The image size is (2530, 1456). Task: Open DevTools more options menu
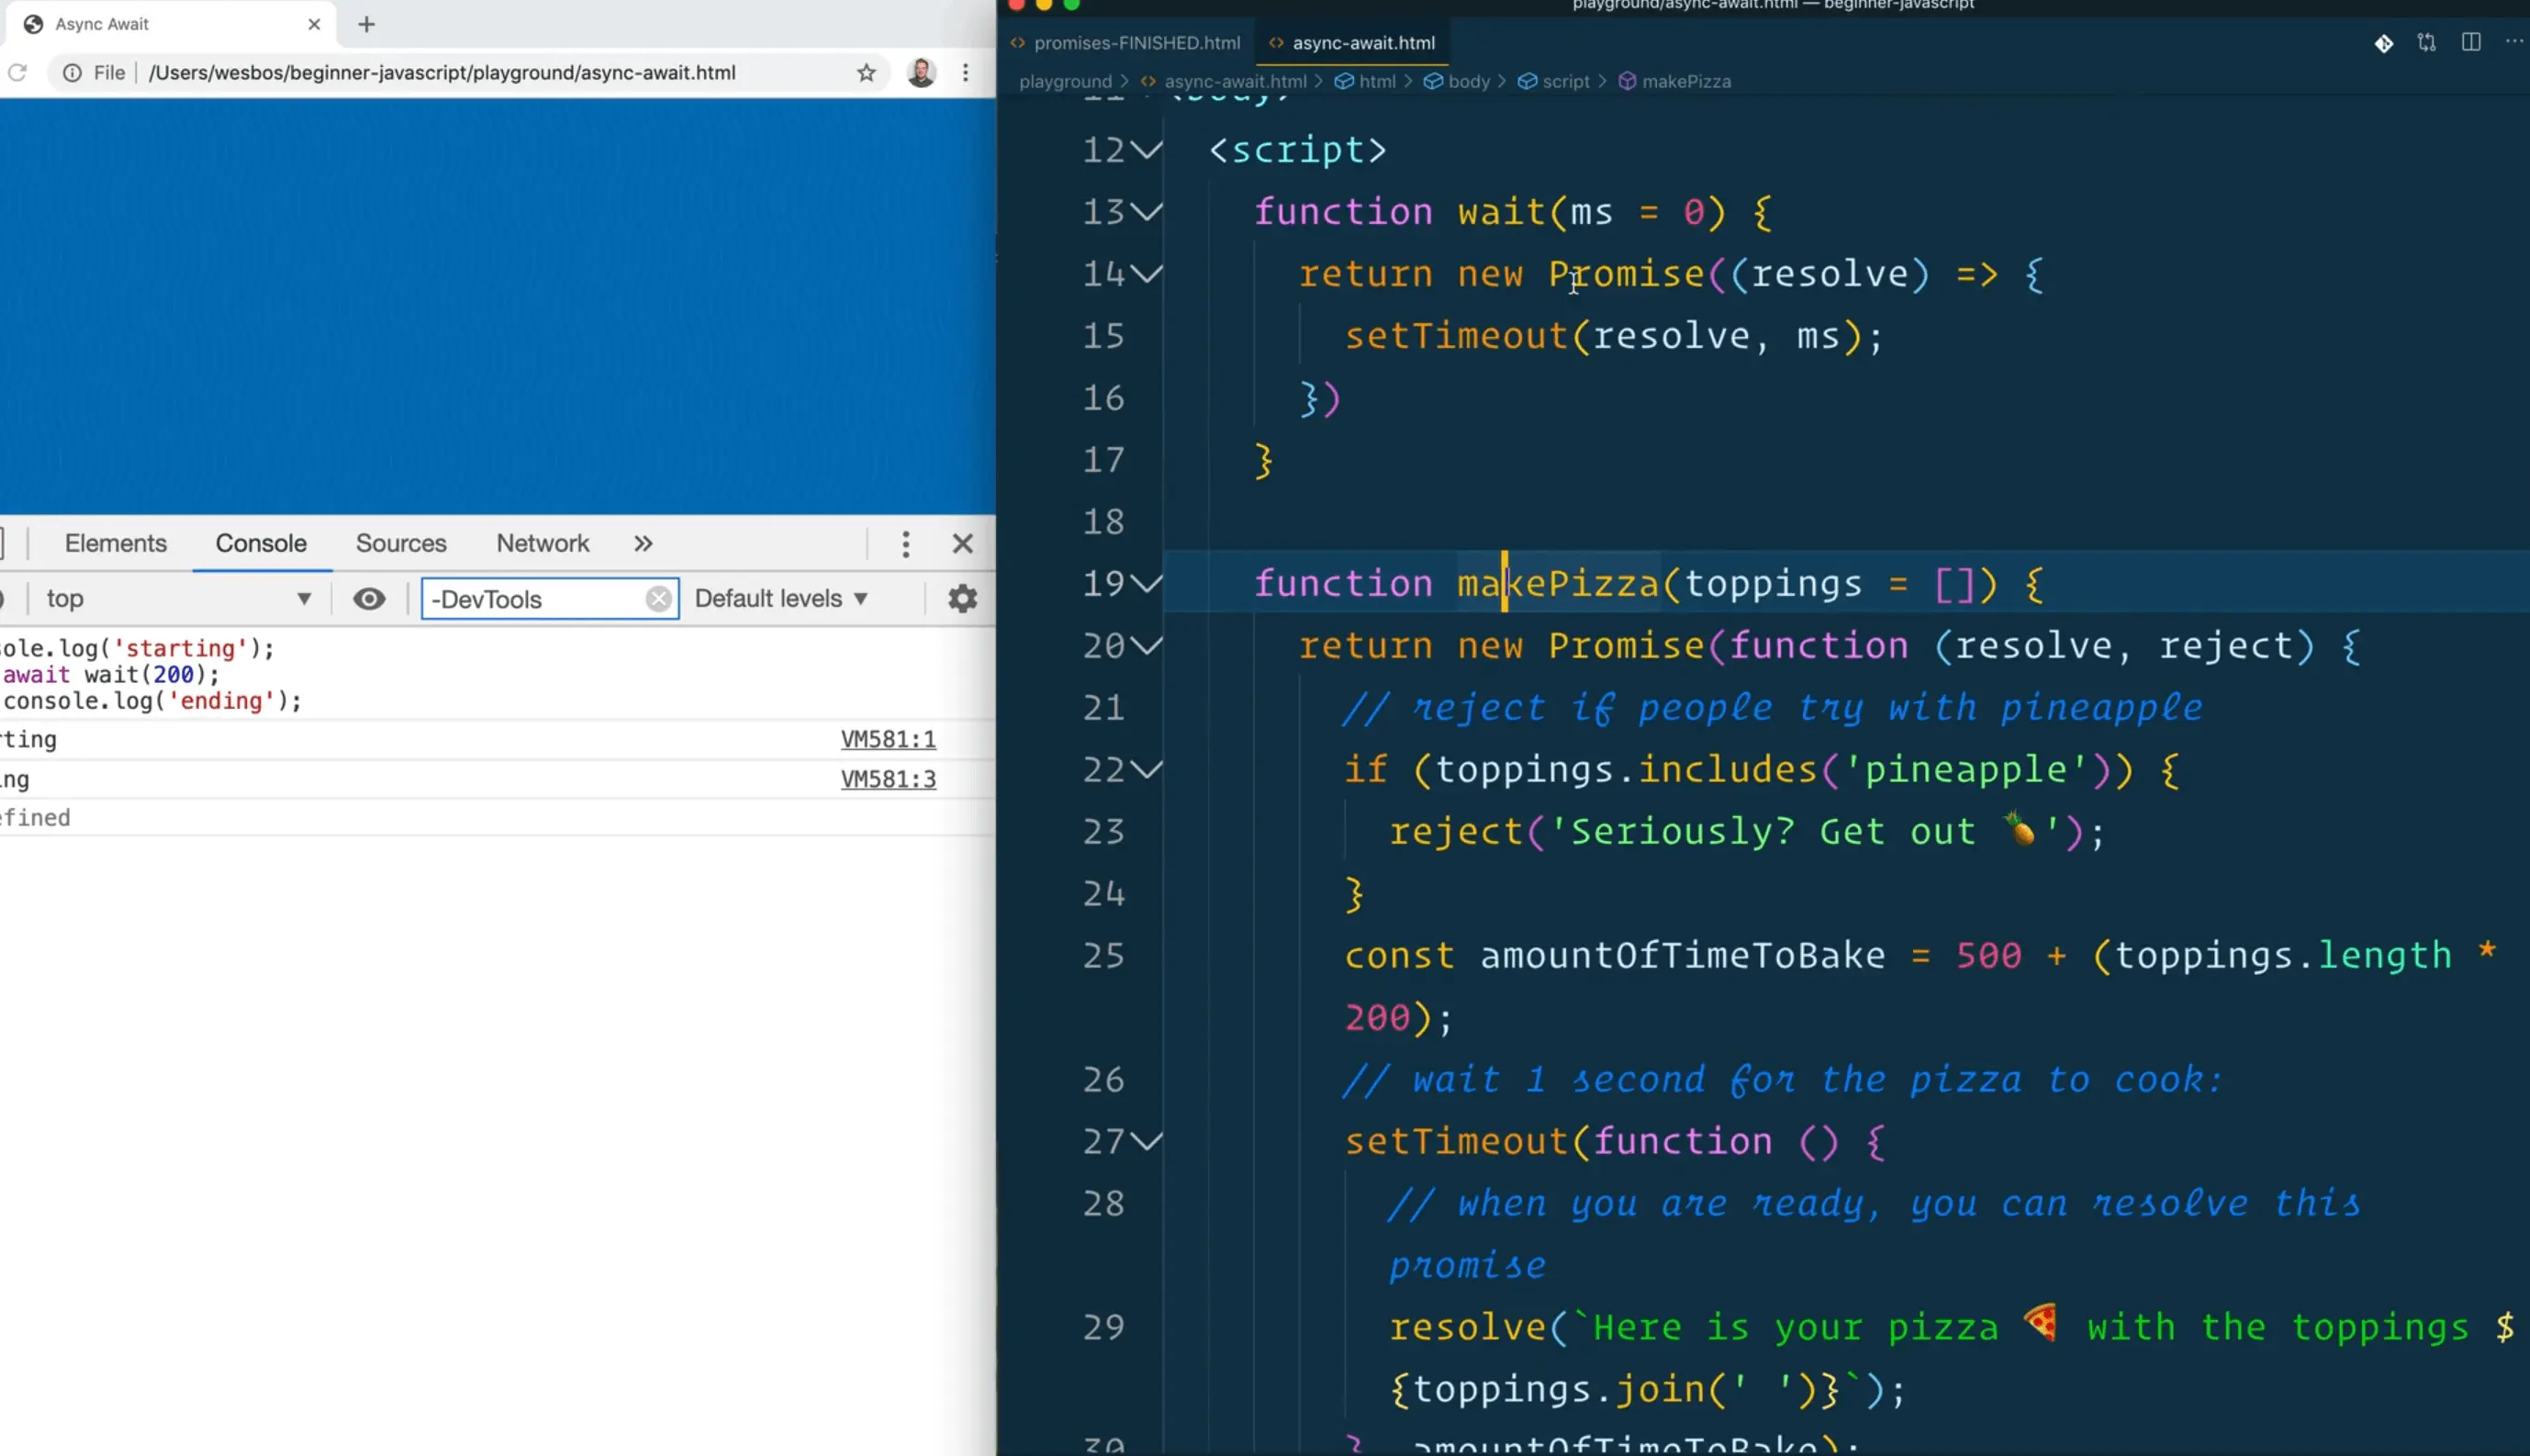click(x=905, y=544)
